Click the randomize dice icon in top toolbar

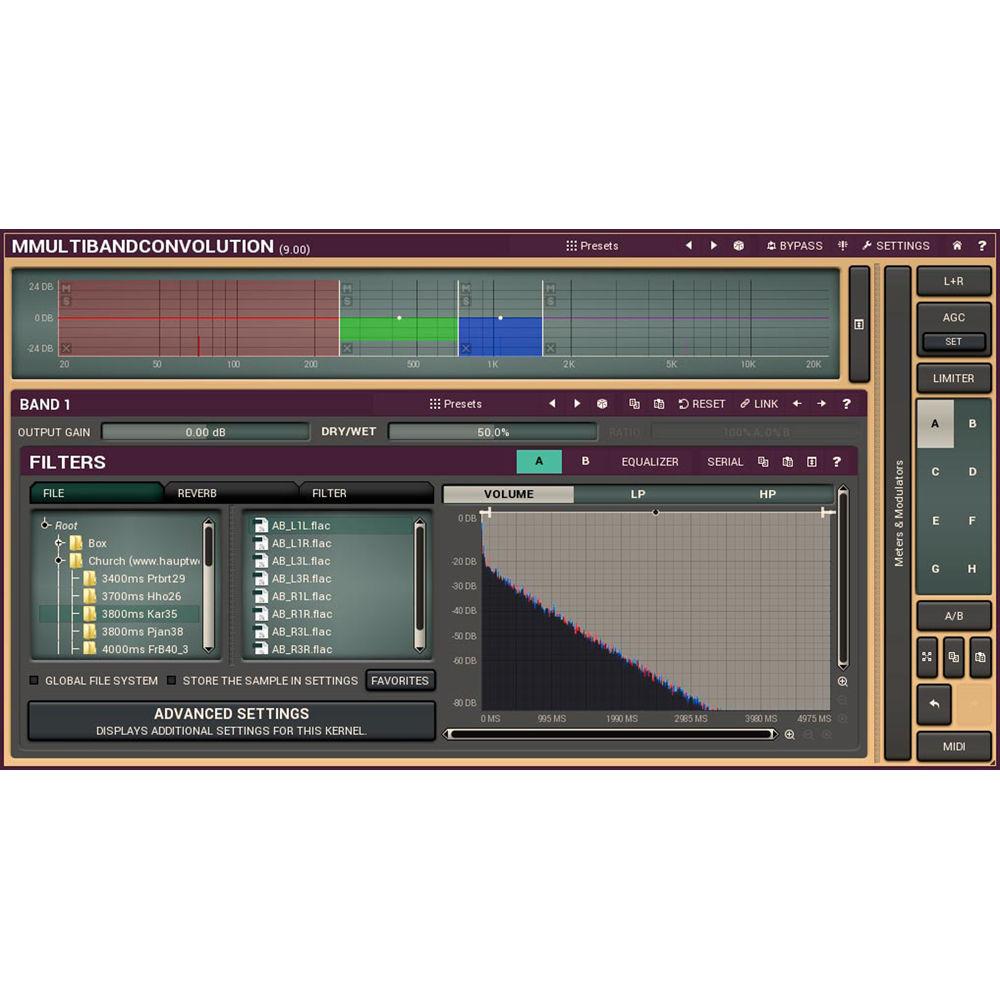tap(738, 245)
